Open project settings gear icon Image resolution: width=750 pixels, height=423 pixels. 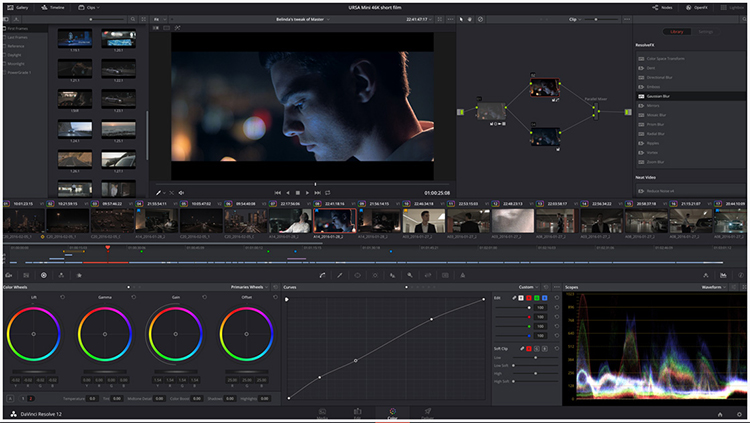click(x=741, y=414)
